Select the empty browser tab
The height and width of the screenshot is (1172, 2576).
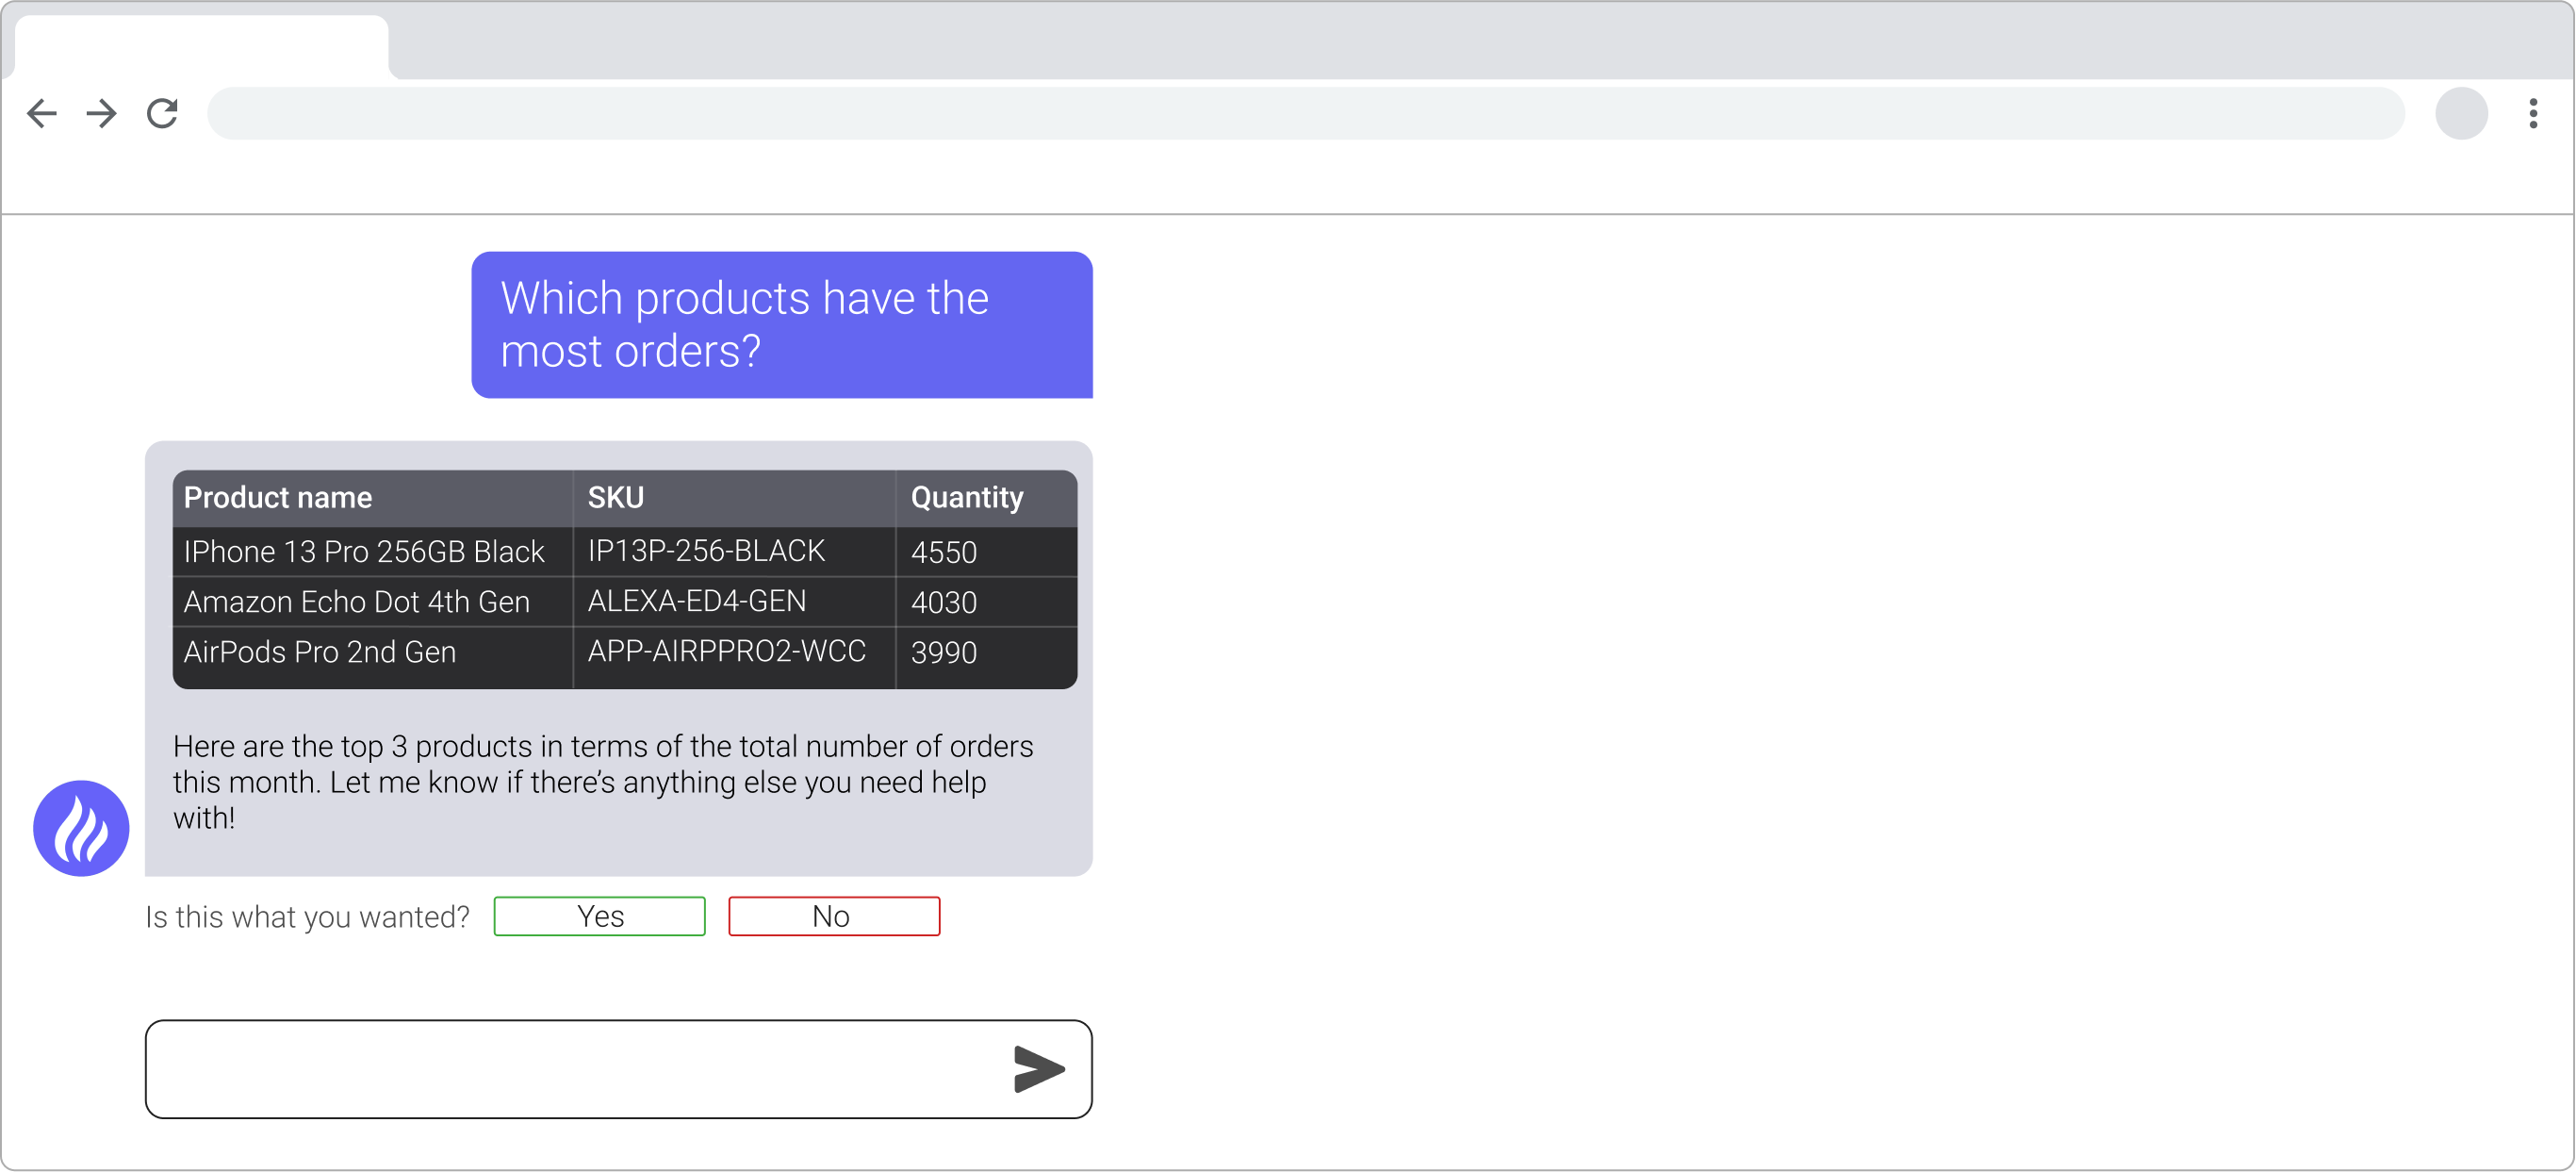pos(202,46)
